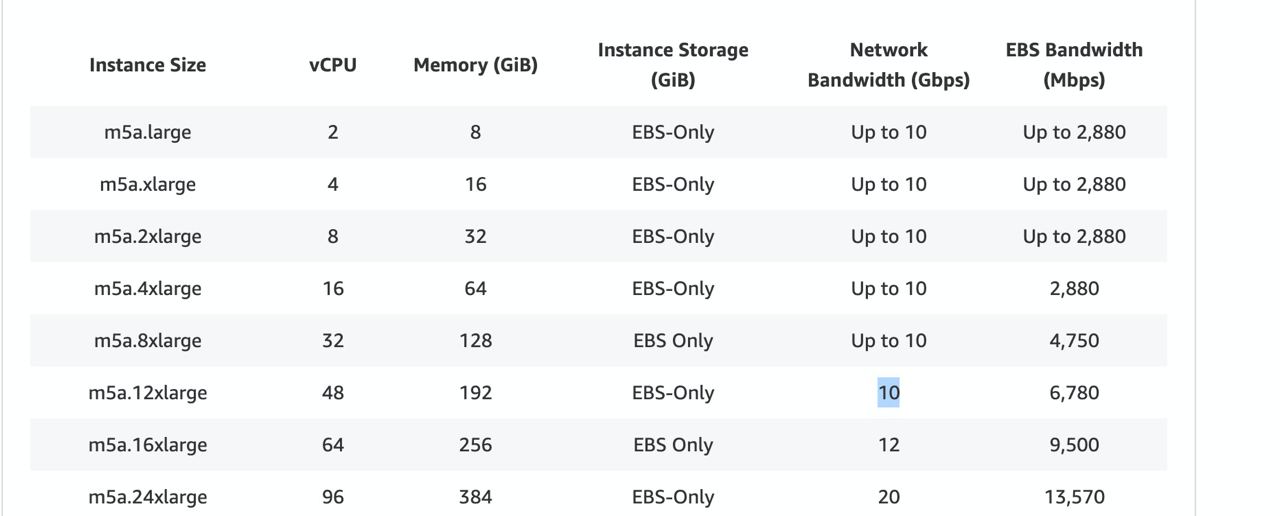1280x516 pixels.
Task: Click the 13,570 EBS bandwidth value
Action: pyautogui.click(x=1074, y=496)
